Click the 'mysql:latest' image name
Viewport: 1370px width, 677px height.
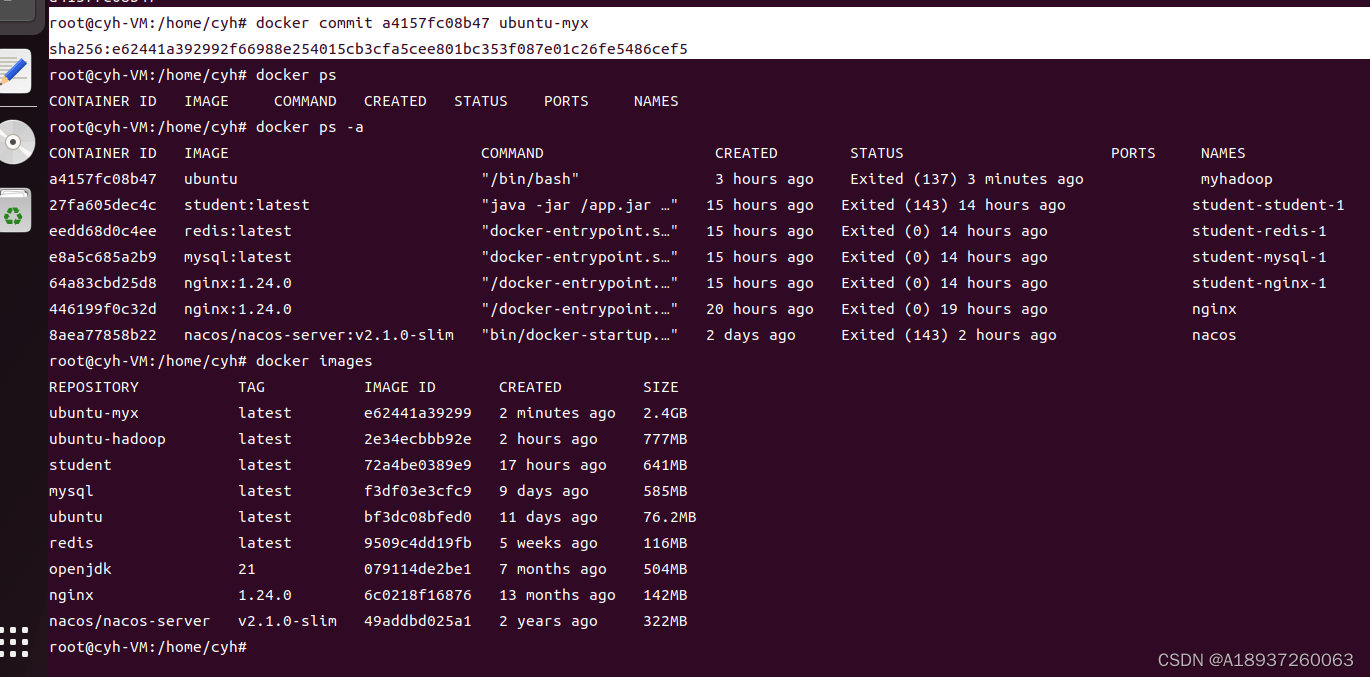point(238,257)
